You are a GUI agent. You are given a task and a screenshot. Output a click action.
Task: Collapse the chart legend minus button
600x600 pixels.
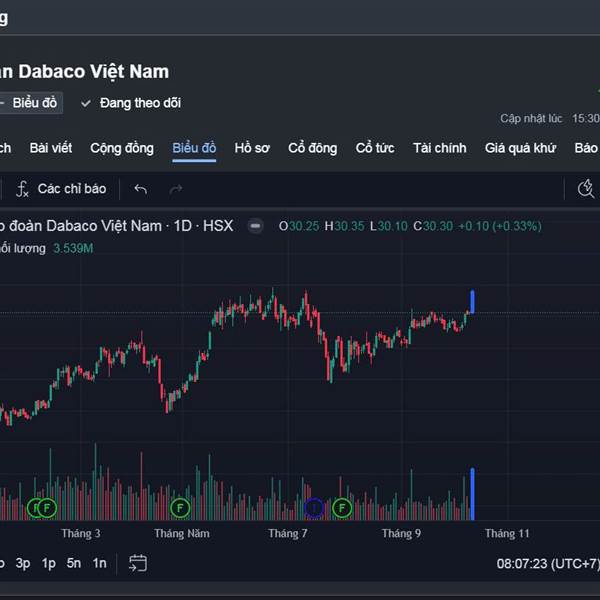tap(256, 226)
